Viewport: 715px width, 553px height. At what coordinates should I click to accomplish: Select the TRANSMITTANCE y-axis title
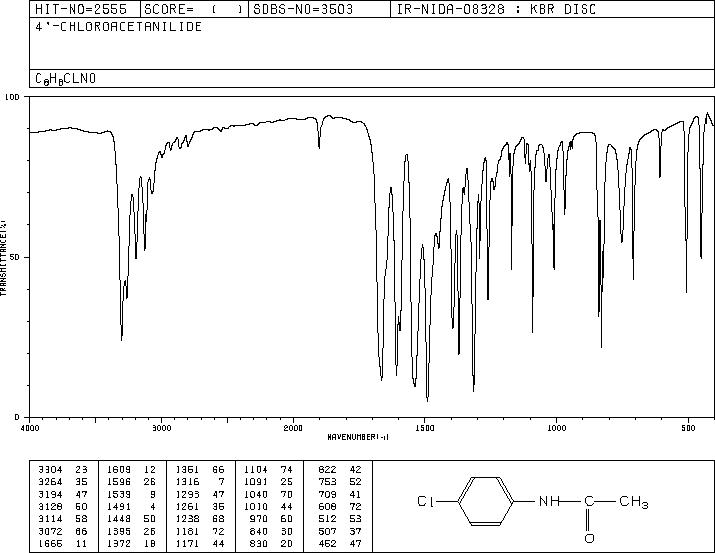click(x=3, y=257)
